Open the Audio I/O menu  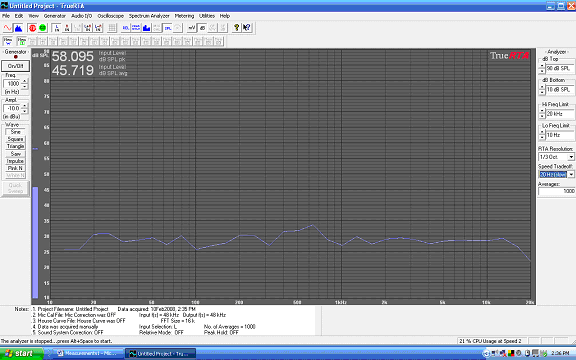coord(82,16)
